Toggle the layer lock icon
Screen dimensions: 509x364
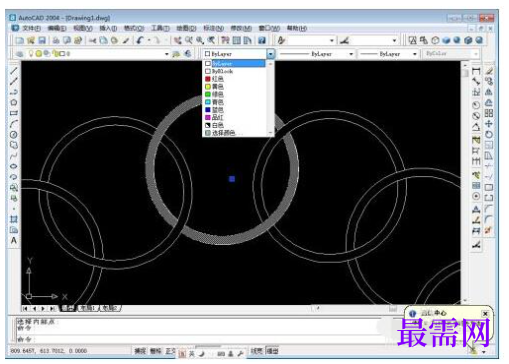(x=55, y=53)
